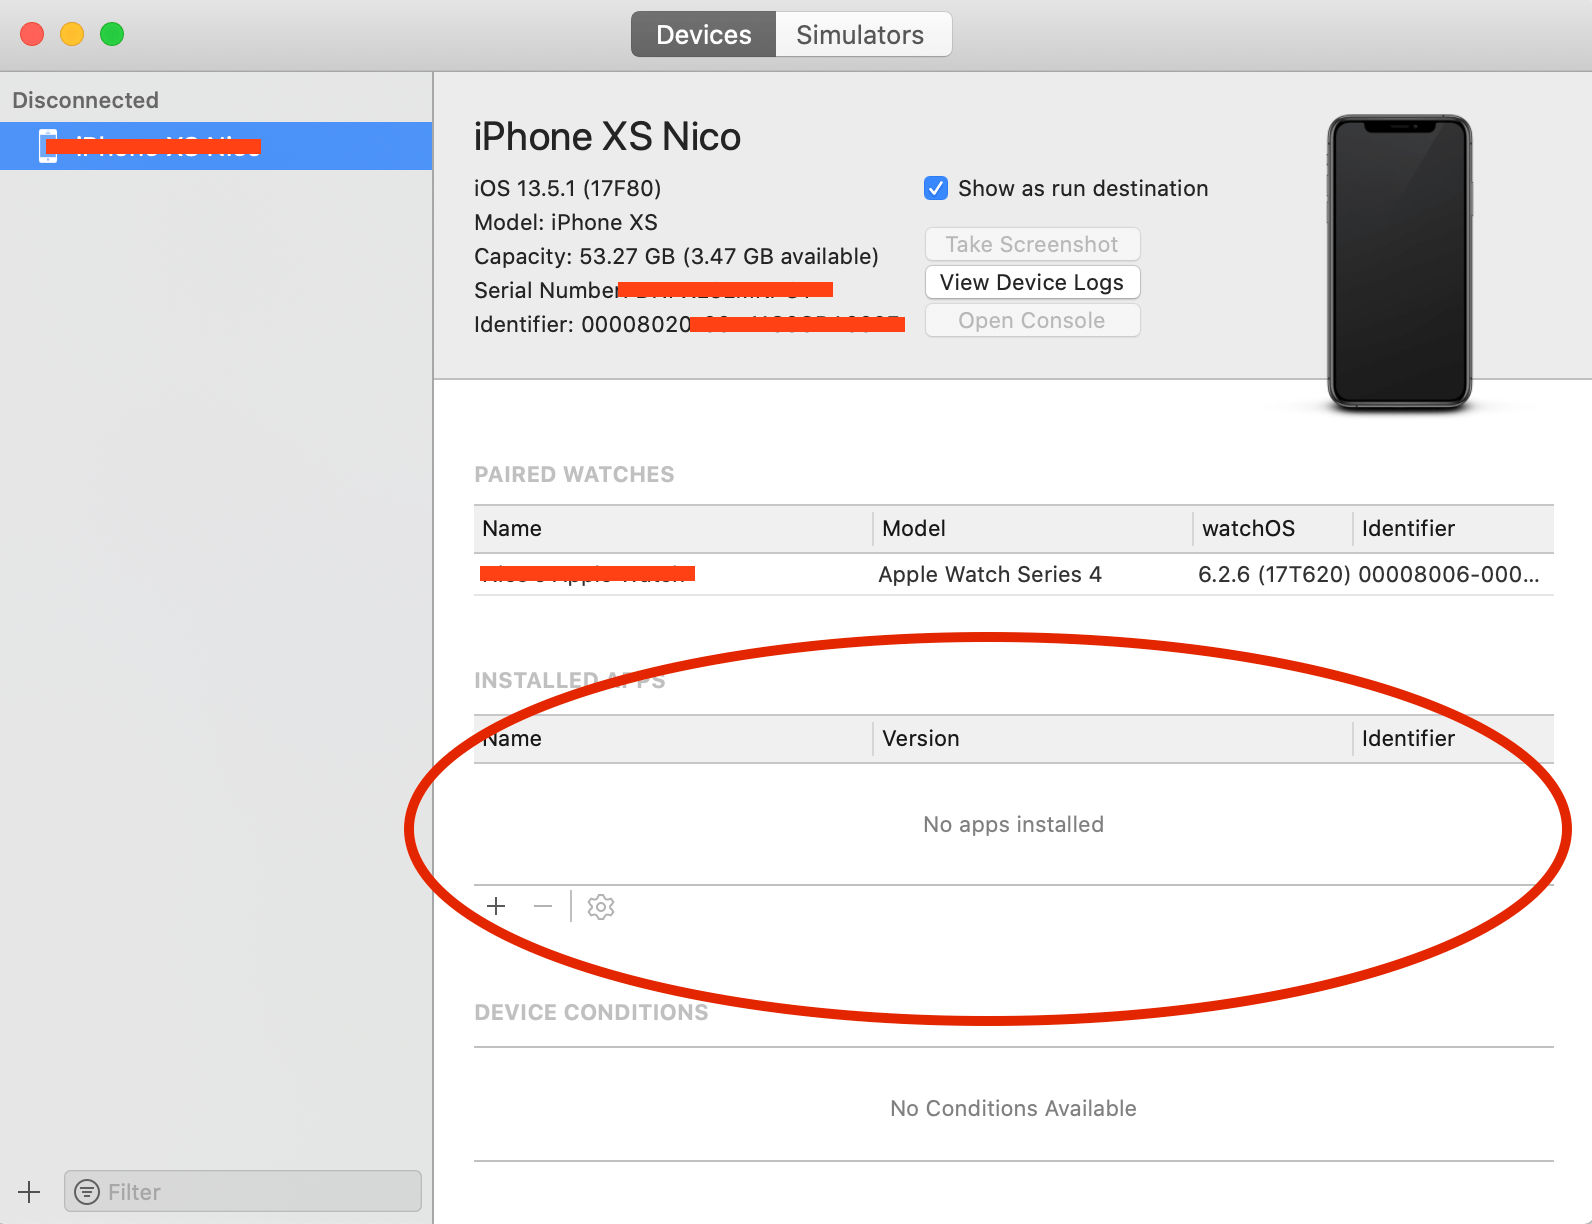
Task: Click the iPhone XS Nico title
Action: click(x=607, y=136)
